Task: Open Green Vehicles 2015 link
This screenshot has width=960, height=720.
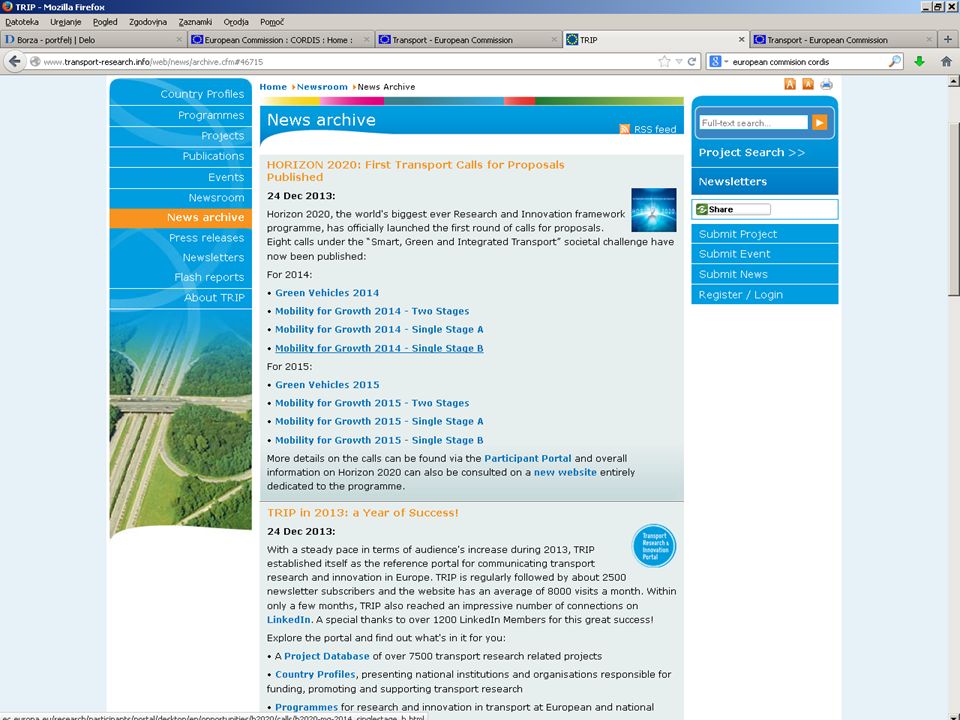Action: (327, 384)
